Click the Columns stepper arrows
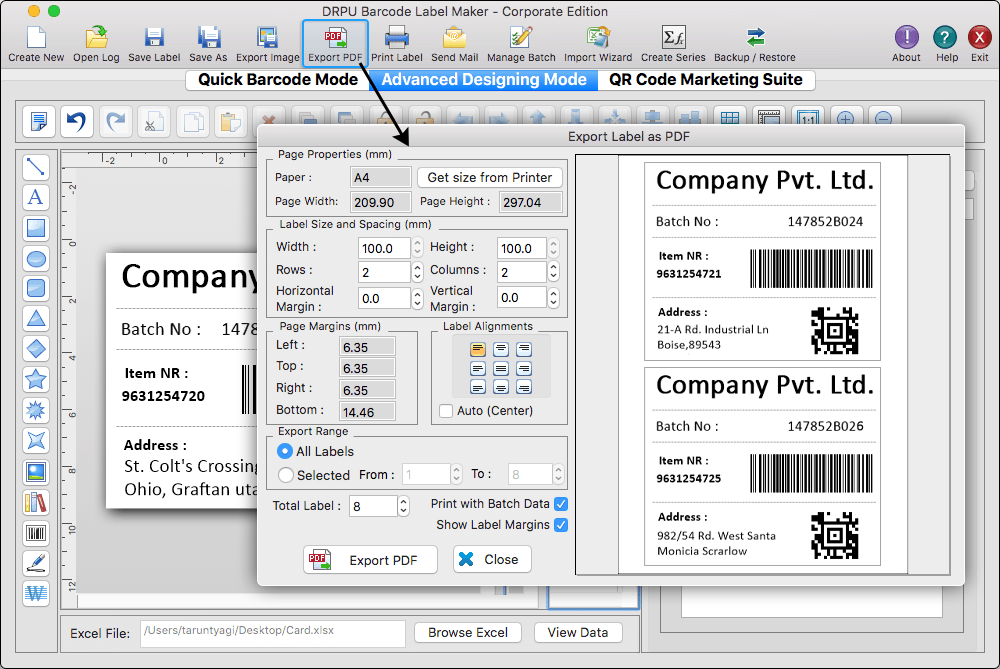This screenshot has height=669, width=1000. click(x=554, y=272)
